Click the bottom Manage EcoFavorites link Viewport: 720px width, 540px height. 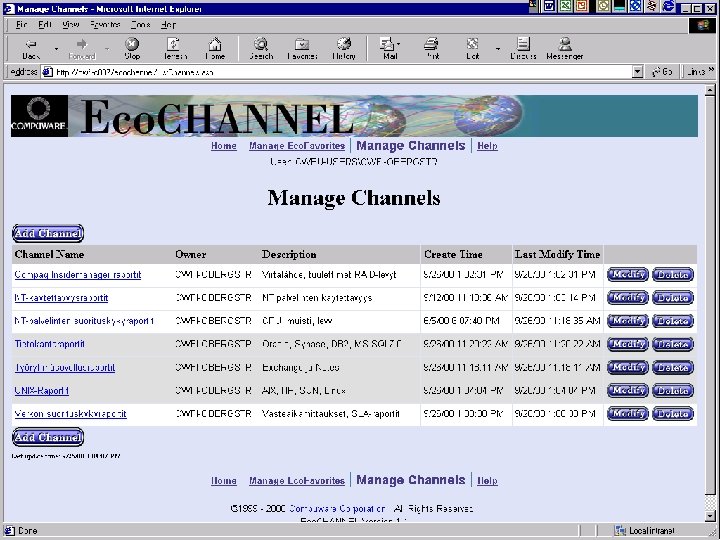297,481
